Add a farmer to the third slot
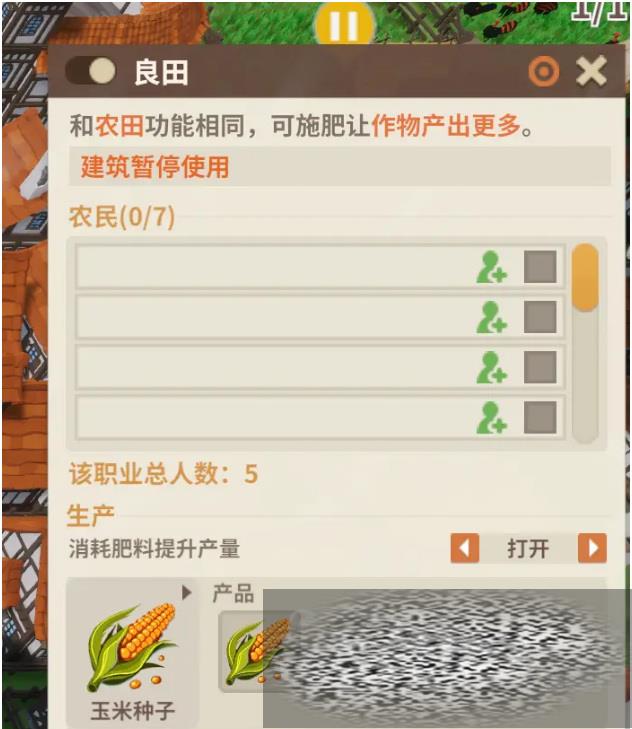 [491, 368]
